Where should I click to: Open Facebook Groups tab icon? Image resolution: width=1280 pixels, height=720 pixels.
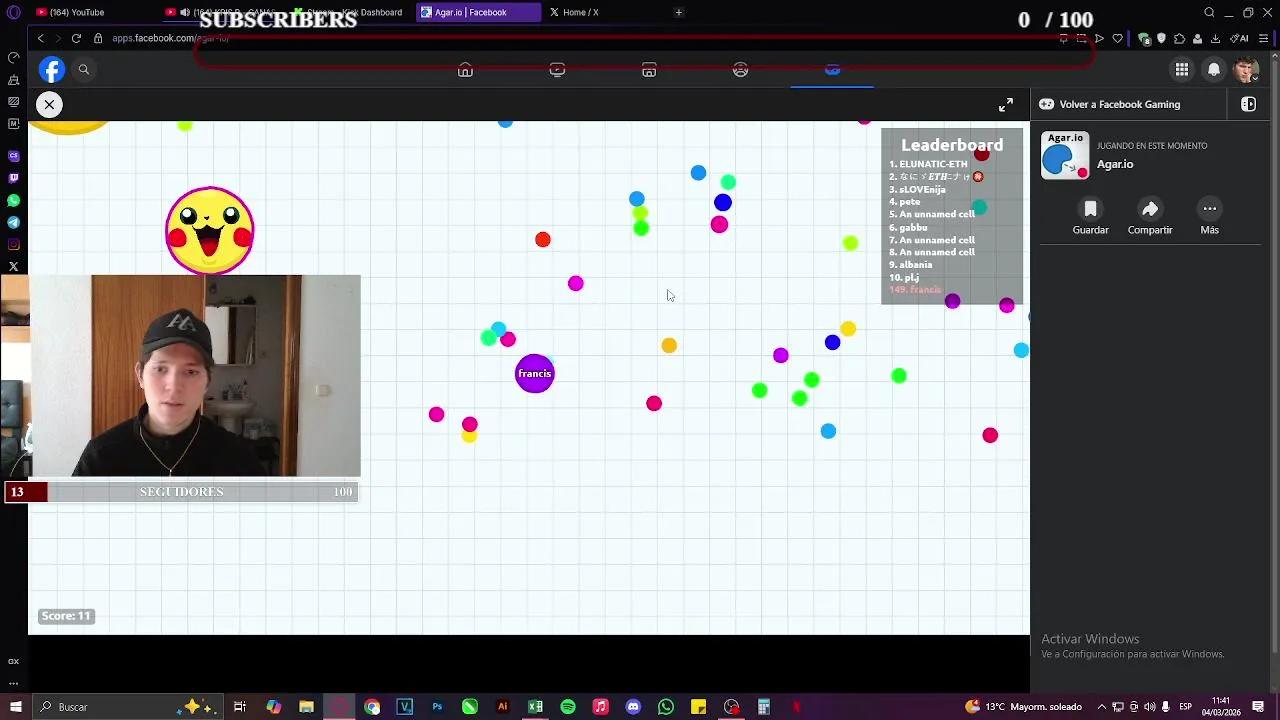(x=740, y=70)
